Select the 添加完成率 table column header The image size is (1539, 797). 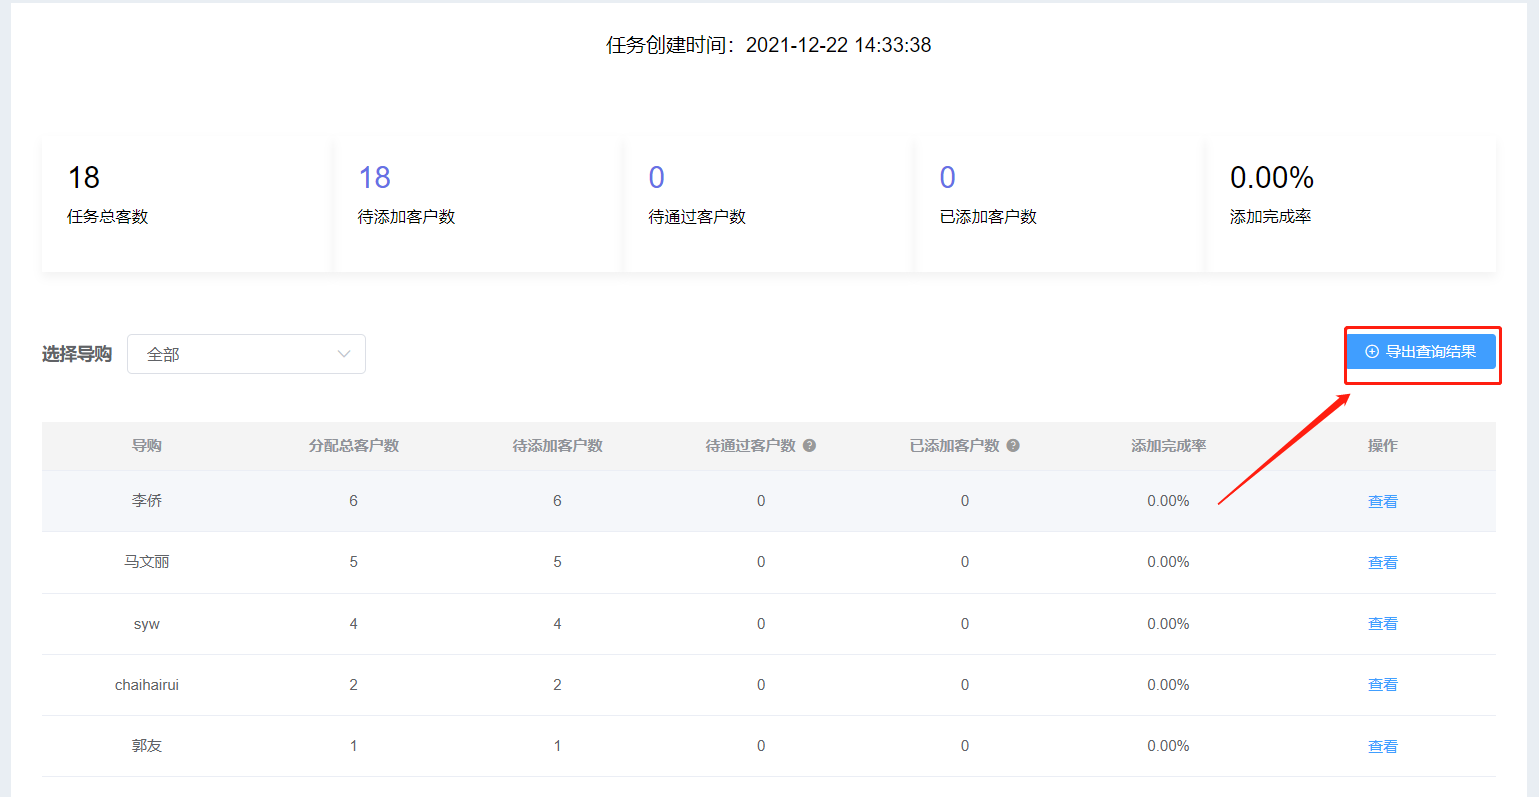(x=1168, y=446)
